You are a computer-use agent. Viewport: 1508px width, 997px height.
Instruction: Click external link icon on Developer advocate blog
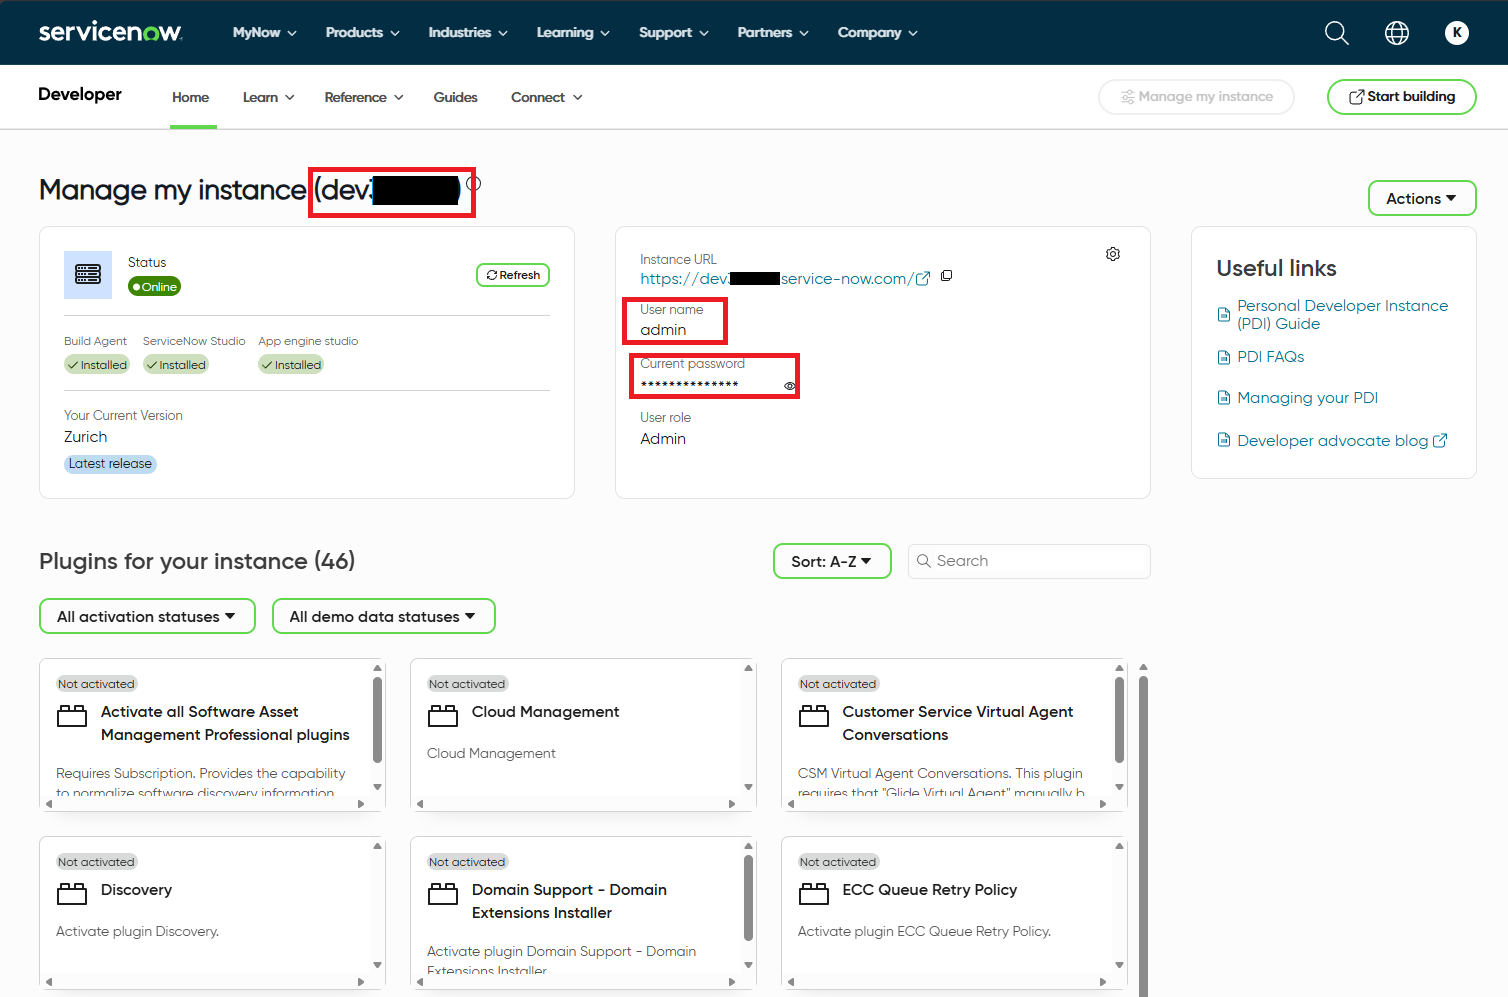coord(1440,439)
